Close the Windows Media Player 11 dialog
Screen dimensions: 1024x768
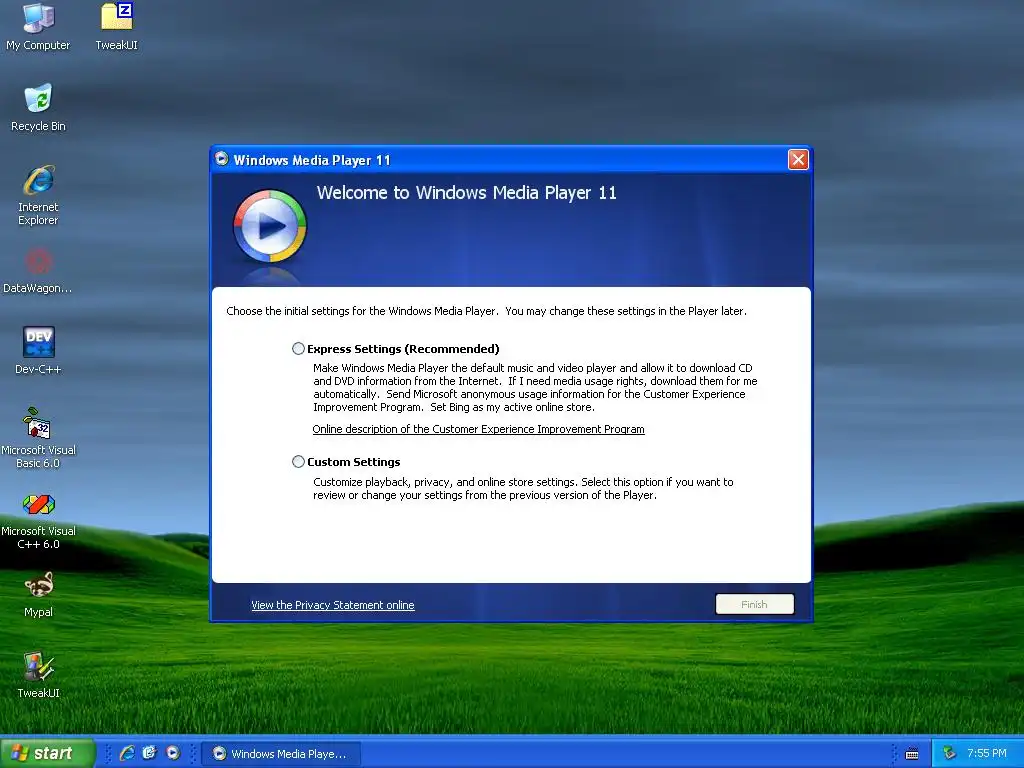(798, 159)
